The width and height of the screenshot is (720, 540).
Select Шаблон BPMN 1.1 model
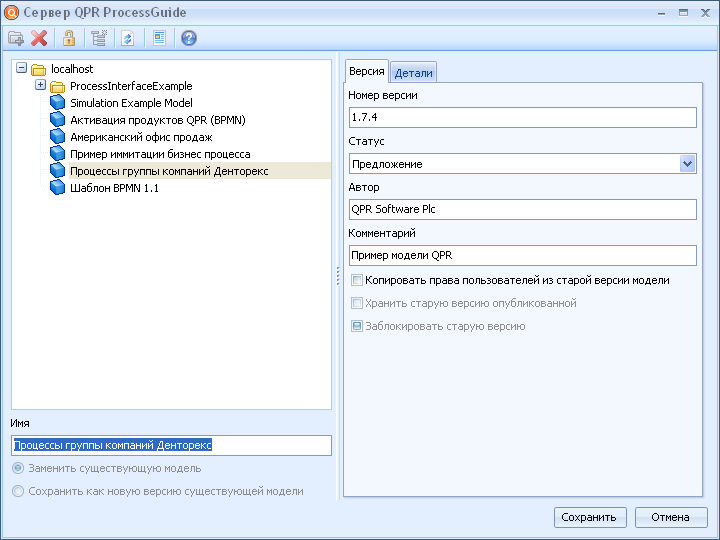(x=114, y=188)
